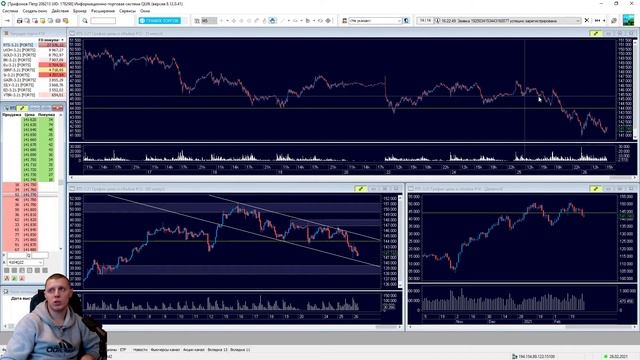Expand the arrow beside the connection icon
640x360 pixels.
(x=604, y=20)
